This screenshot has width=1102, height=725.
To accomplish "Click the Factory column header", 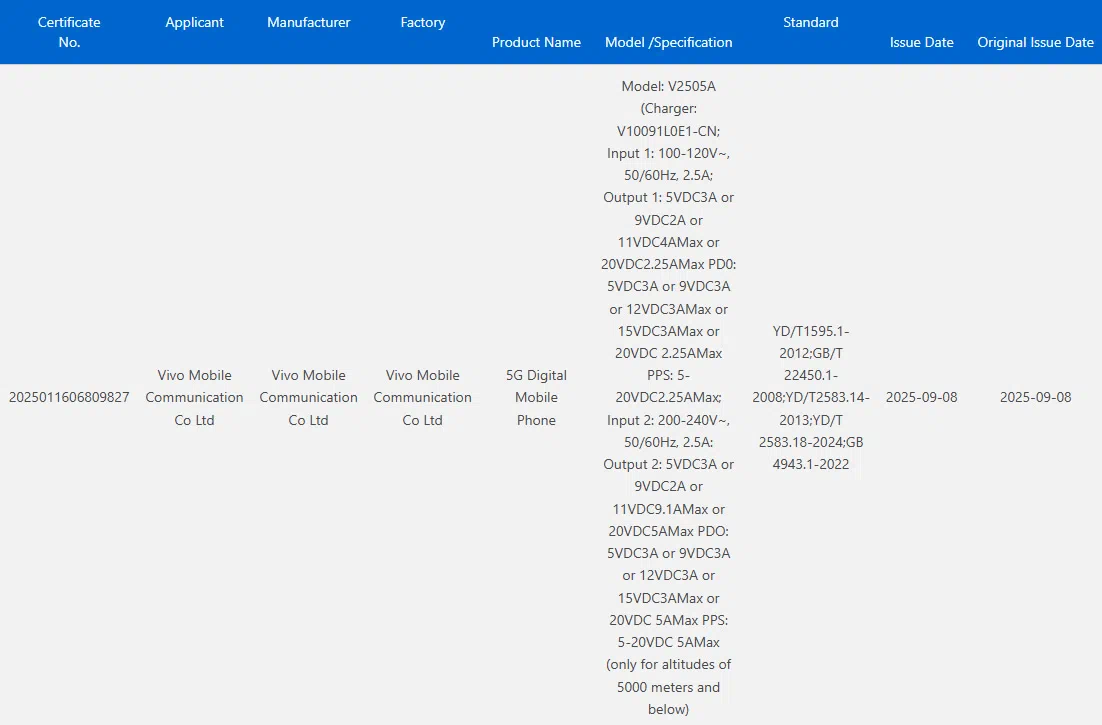I will pos(423,22).
